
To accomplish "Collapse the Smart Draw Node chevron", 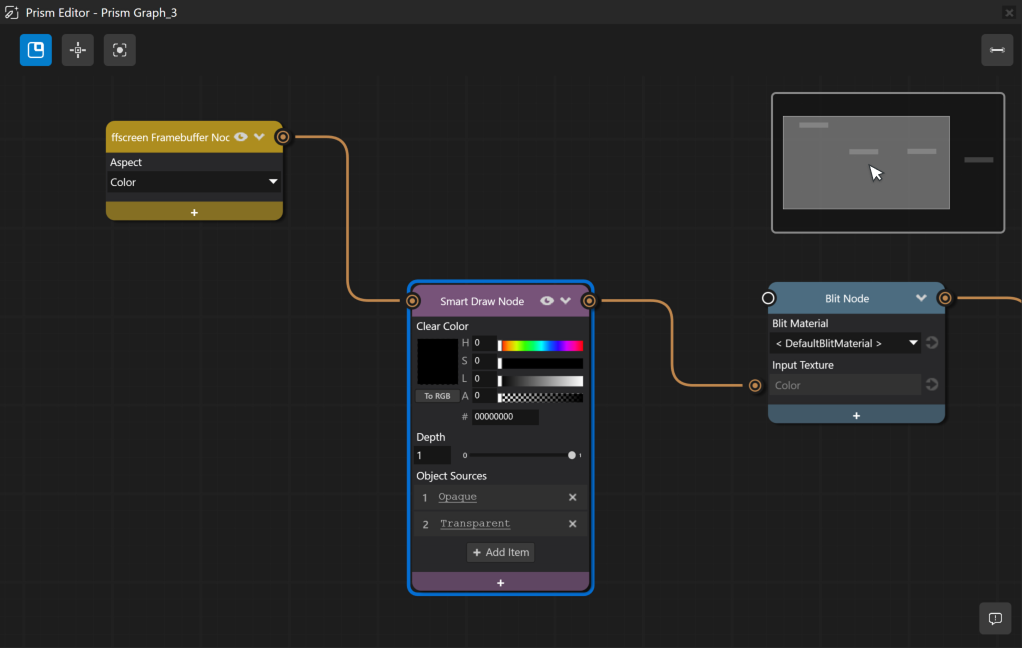I will 566,301.
